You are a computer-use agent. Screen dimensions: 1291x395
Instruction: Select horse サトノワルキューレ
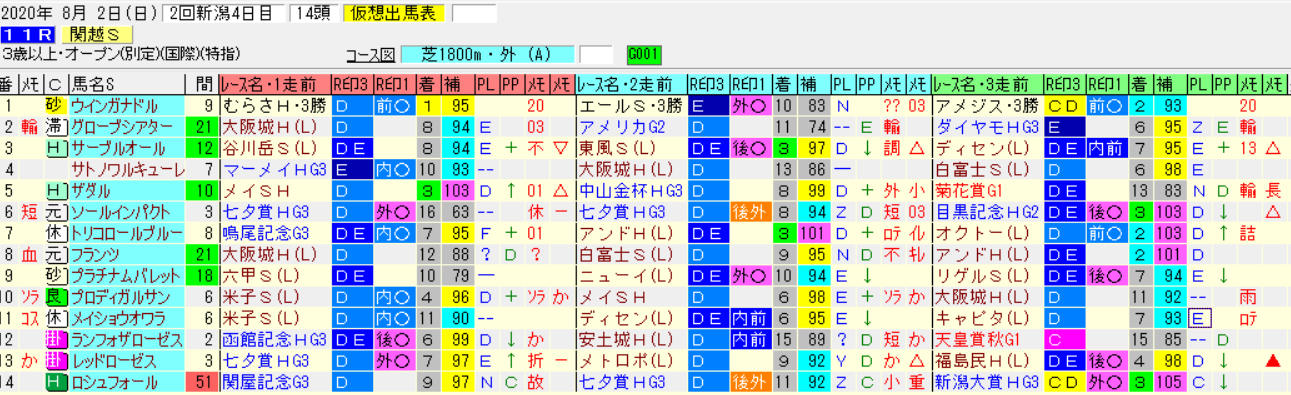pos(126,169)
